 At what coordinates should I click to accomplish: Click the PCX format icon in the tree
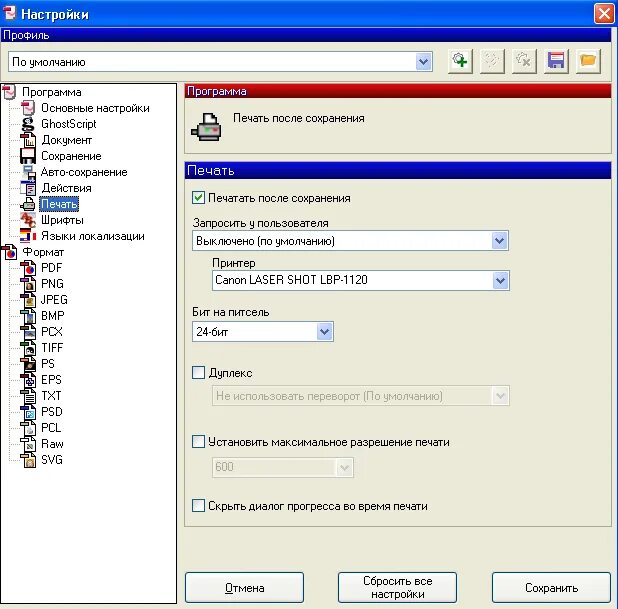click(x=28, y=332)
